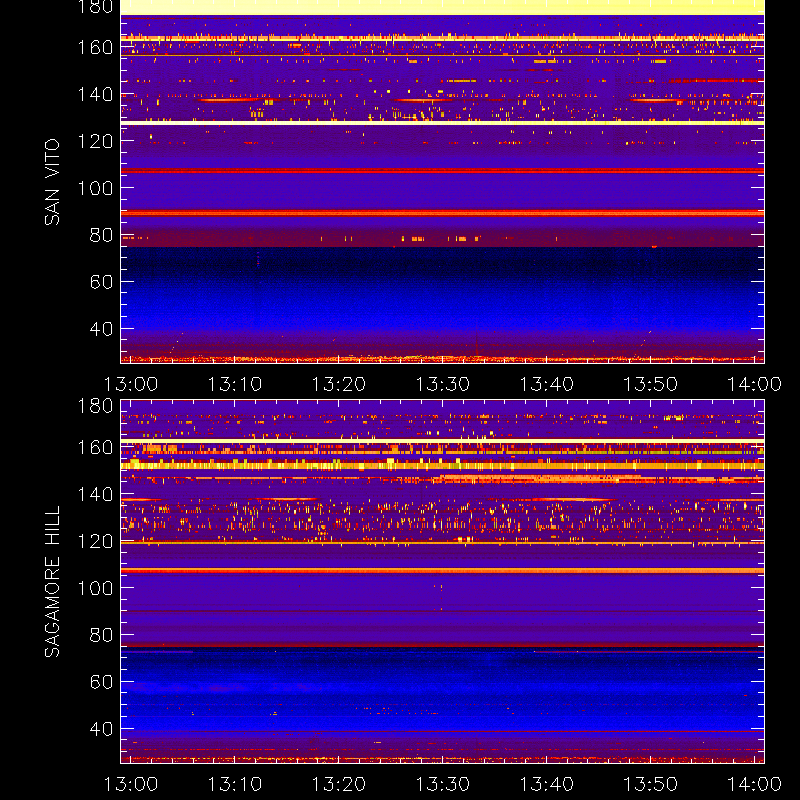Click 13:50 time label under Sagamore Hill plot
Viewport: 800px width, 800px height.
[651, 784]
